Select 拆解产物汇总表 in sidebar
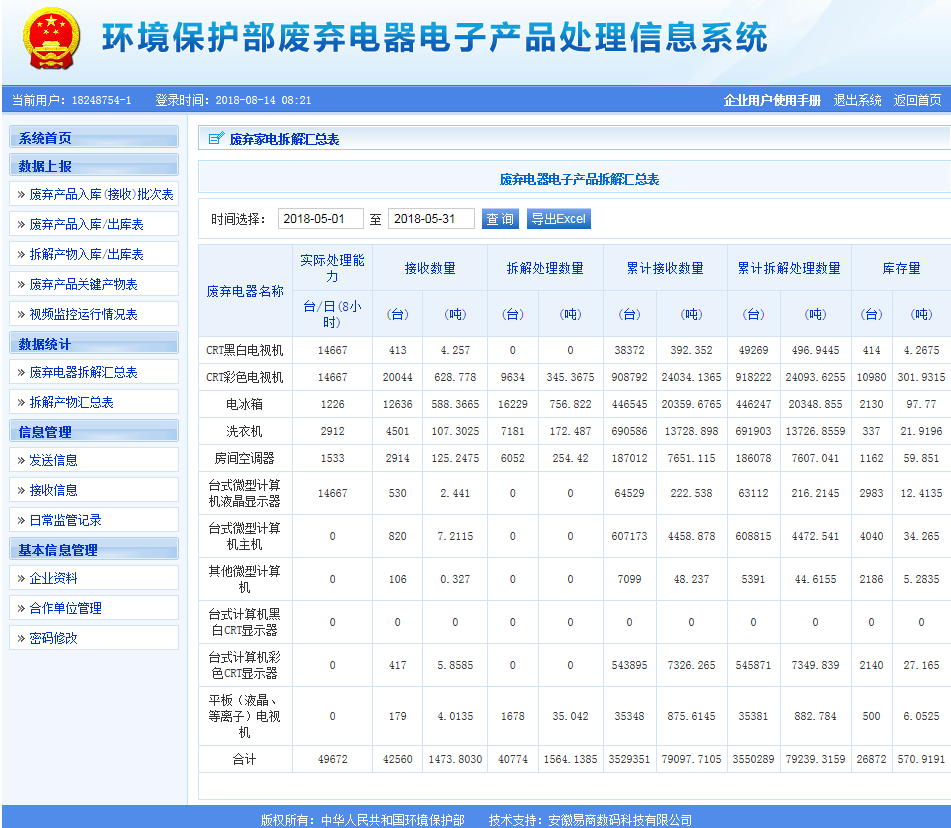Image resolution: width=951 pixels, height=828 pixels. click(x=71, y=402)
